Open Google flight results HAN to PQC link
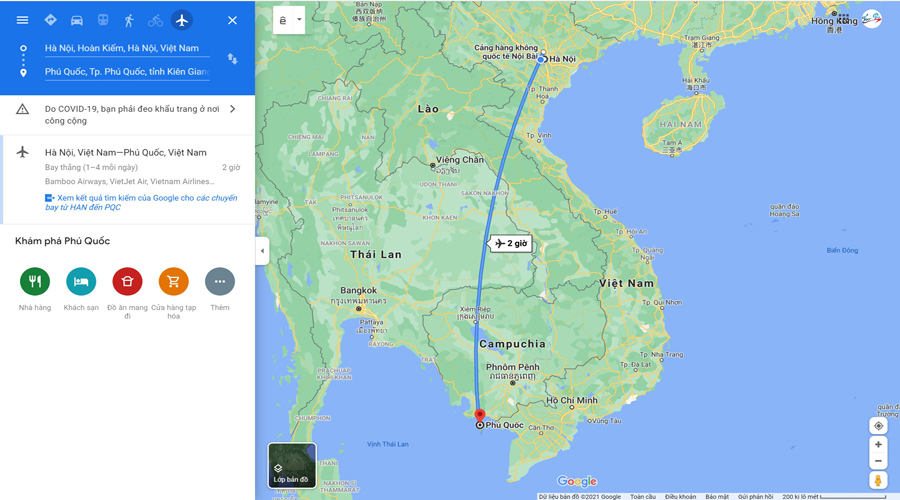Screen dimensions: 900x500 (x=141, y=202)
